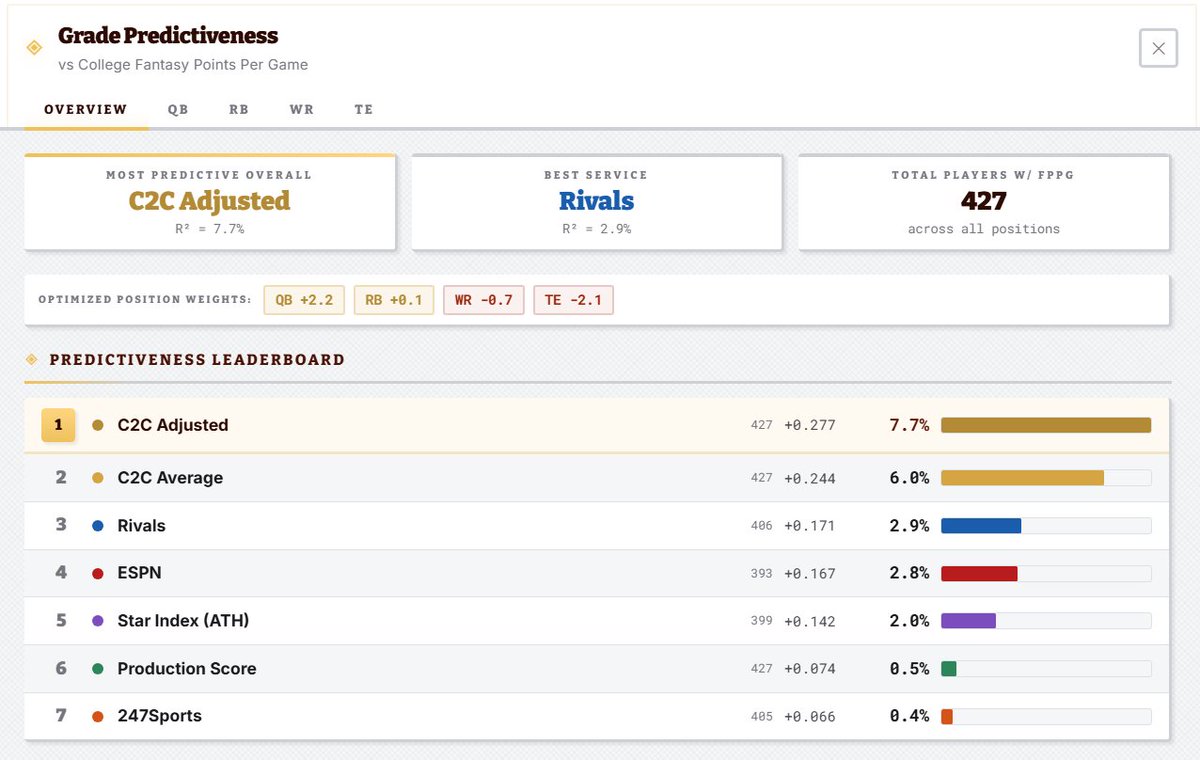Click the 0.5% value
The height and width of the screenshot is (760, 1200).
(909, 669)
